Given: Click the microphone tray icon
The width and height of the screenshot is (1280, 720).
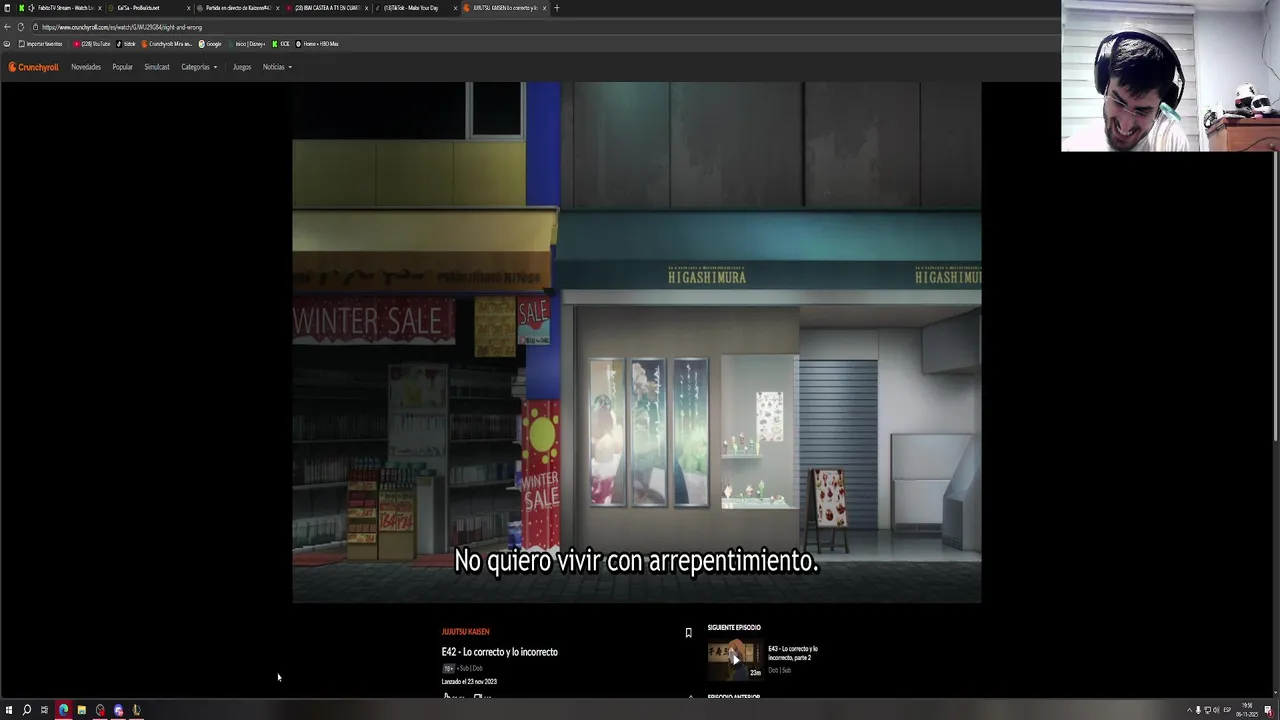Looking at the screenshot, I should point(1198,710).
